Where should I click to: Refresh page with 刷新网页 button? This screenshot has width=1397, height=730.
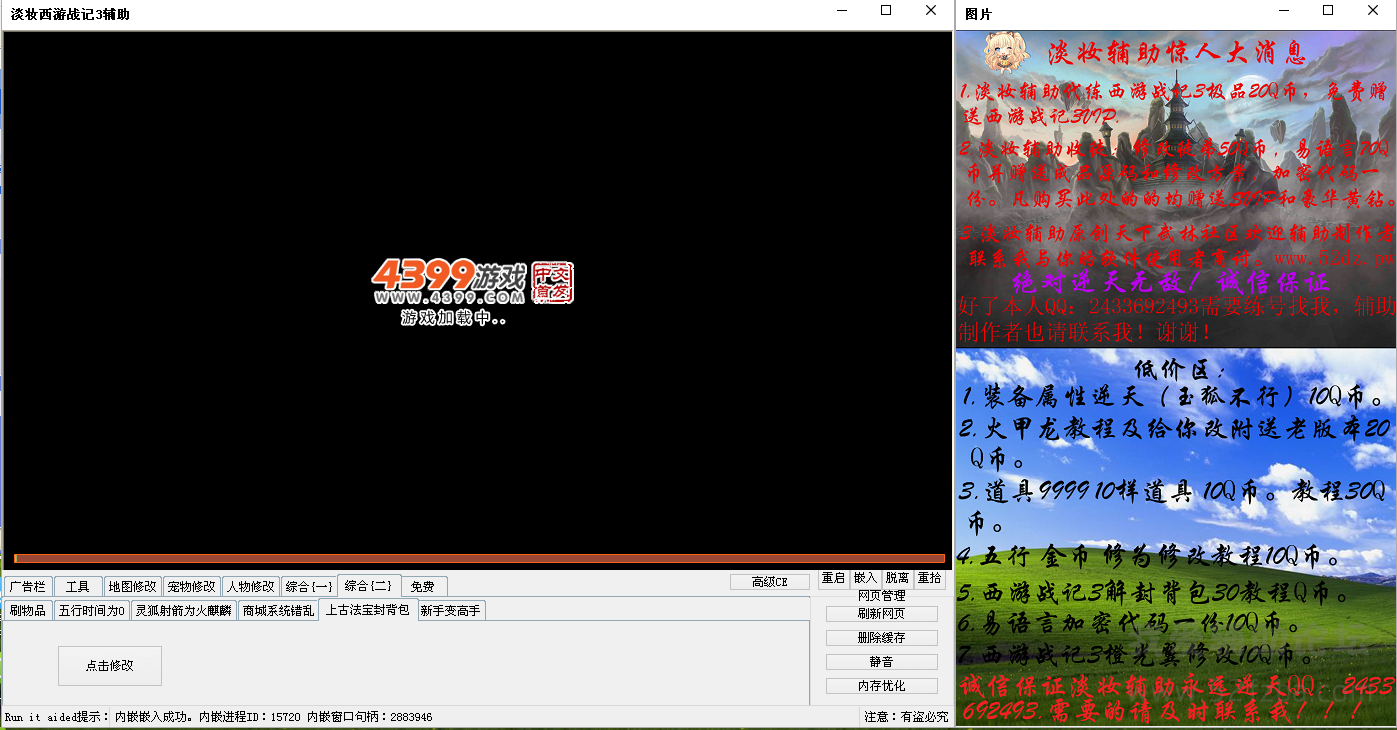tap(882, 614)
